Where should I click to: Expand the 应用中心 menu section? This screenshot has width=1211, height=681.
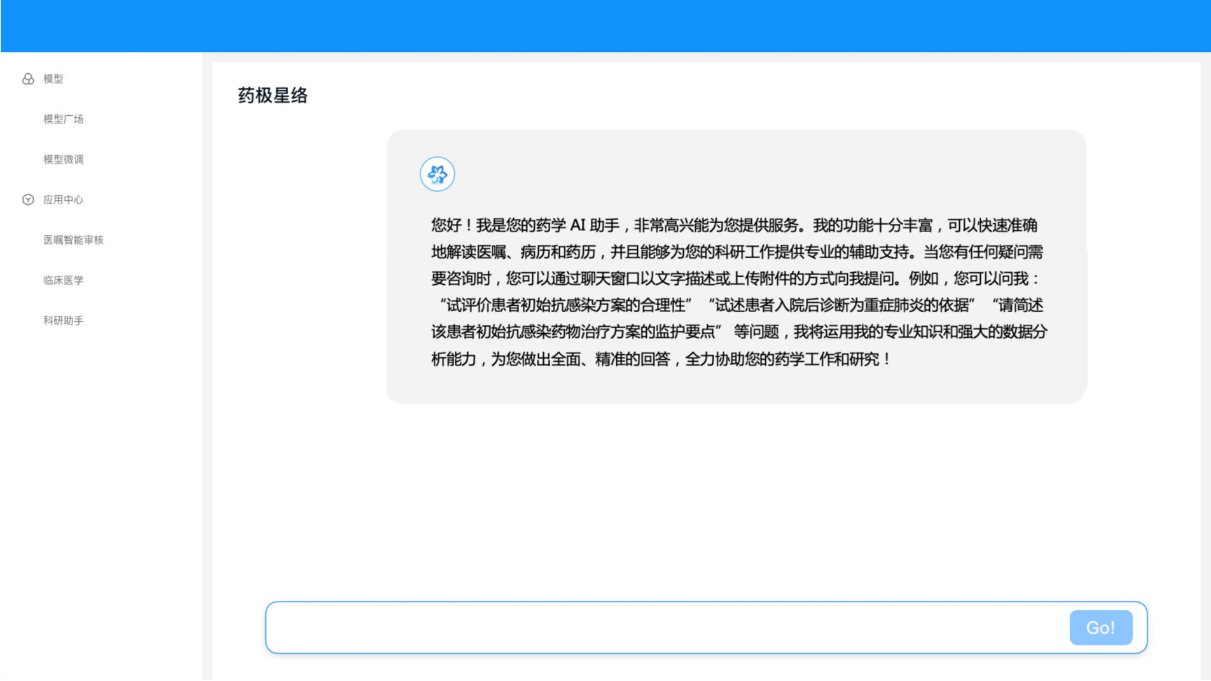coord(63,200)
